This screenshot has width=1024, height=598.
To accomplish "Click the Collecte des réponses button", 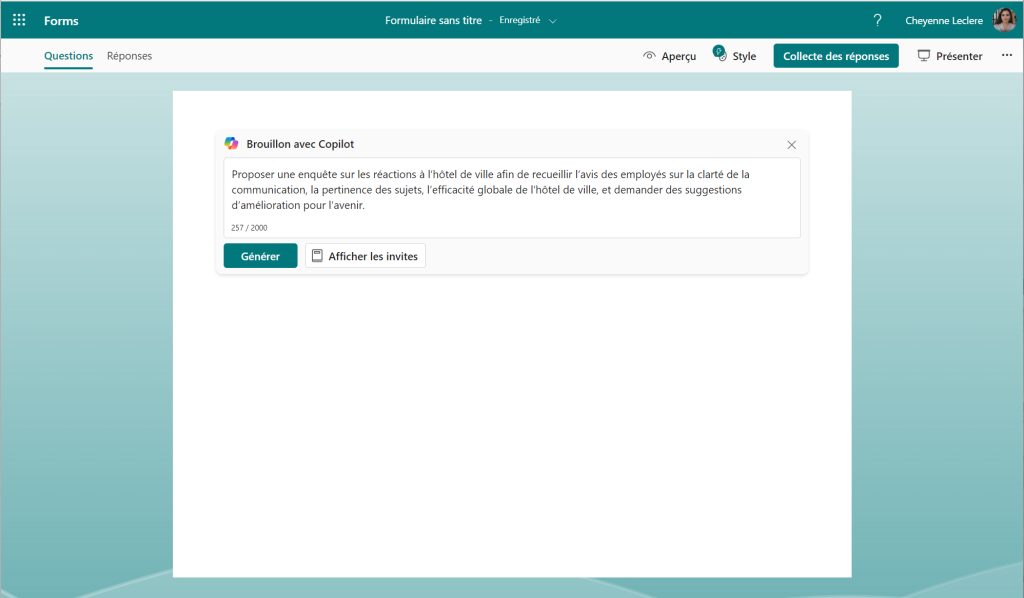I will tap(836, 56).
